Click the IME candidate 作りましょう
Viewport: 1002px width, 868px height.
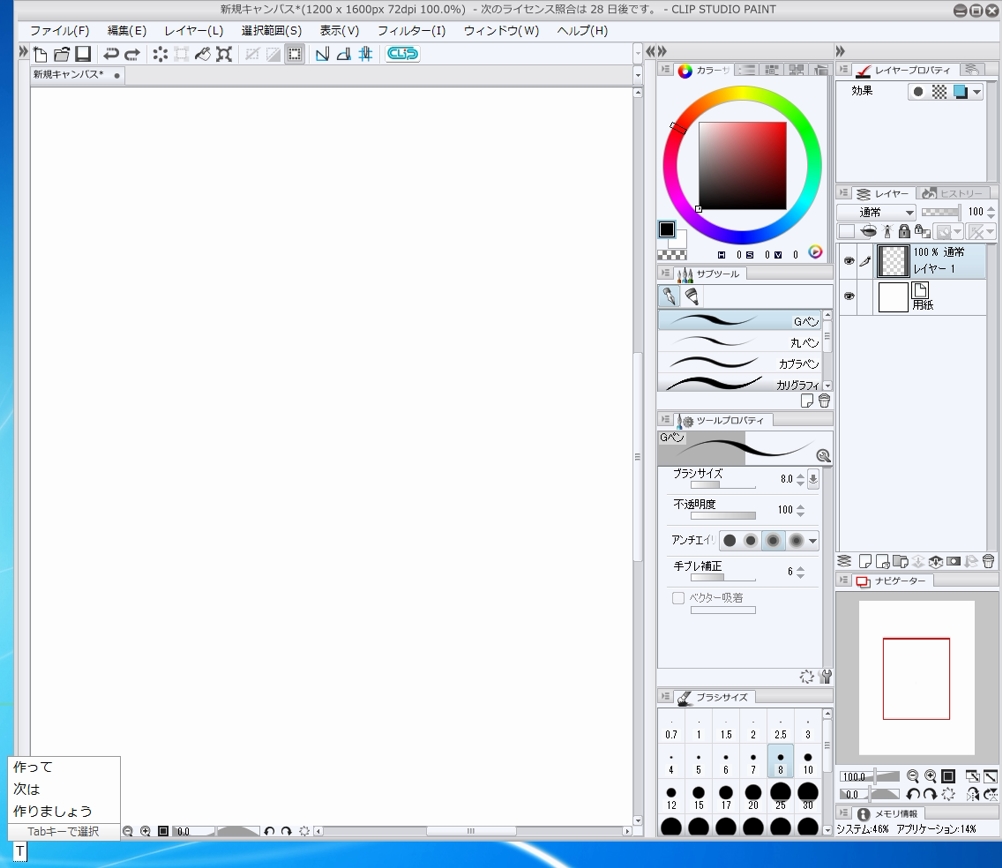coord(53,811)
